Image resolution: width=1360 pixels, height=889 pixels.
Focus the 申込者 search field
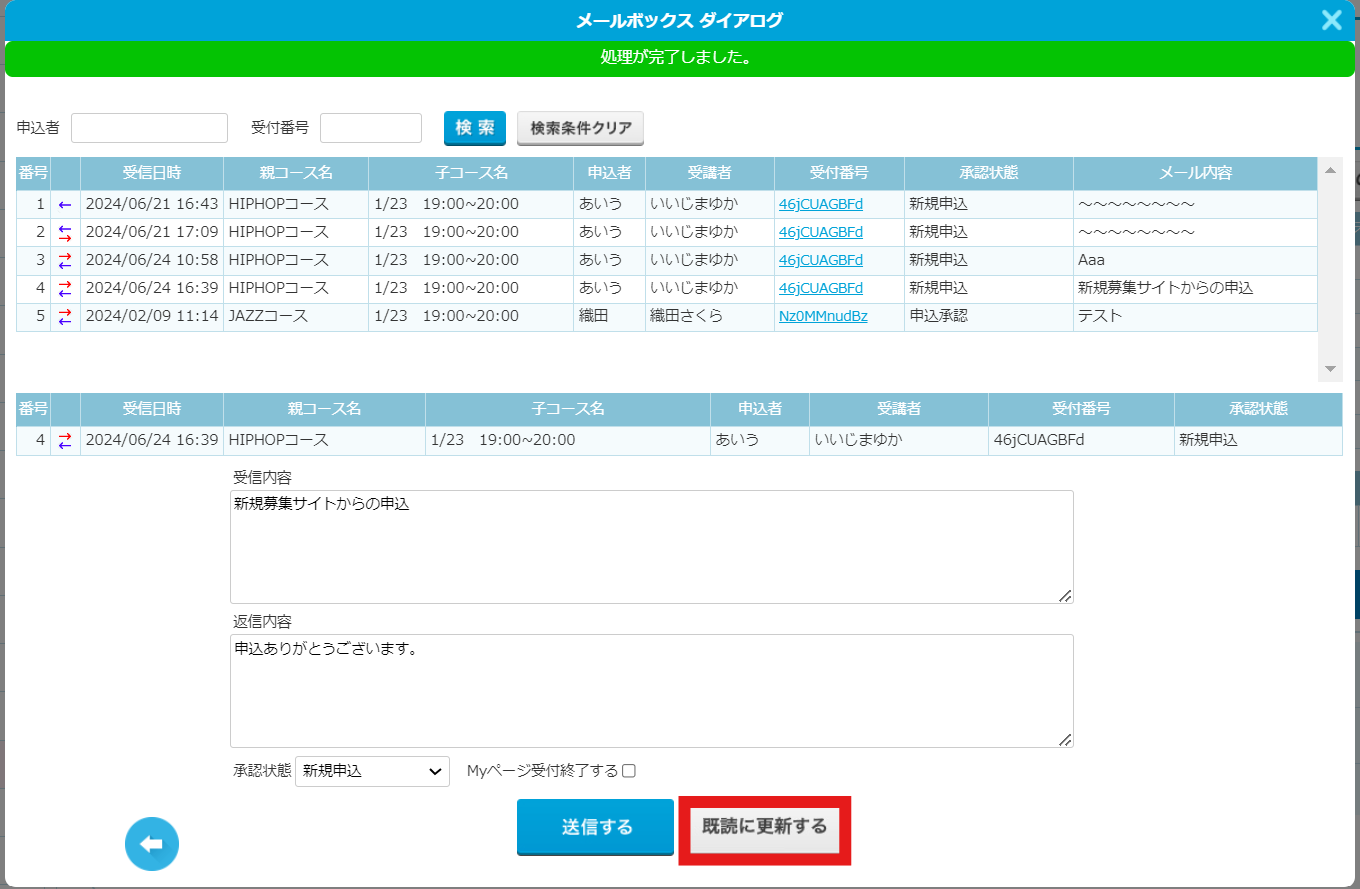click(x=150, y=128)
